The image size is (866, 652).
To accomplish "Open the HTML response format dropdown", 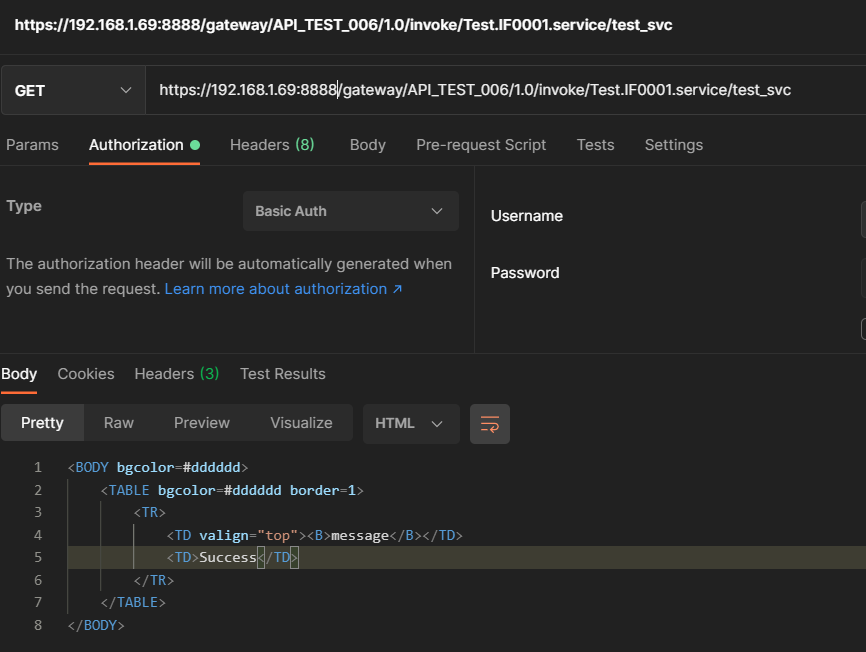I will point(410,423).
